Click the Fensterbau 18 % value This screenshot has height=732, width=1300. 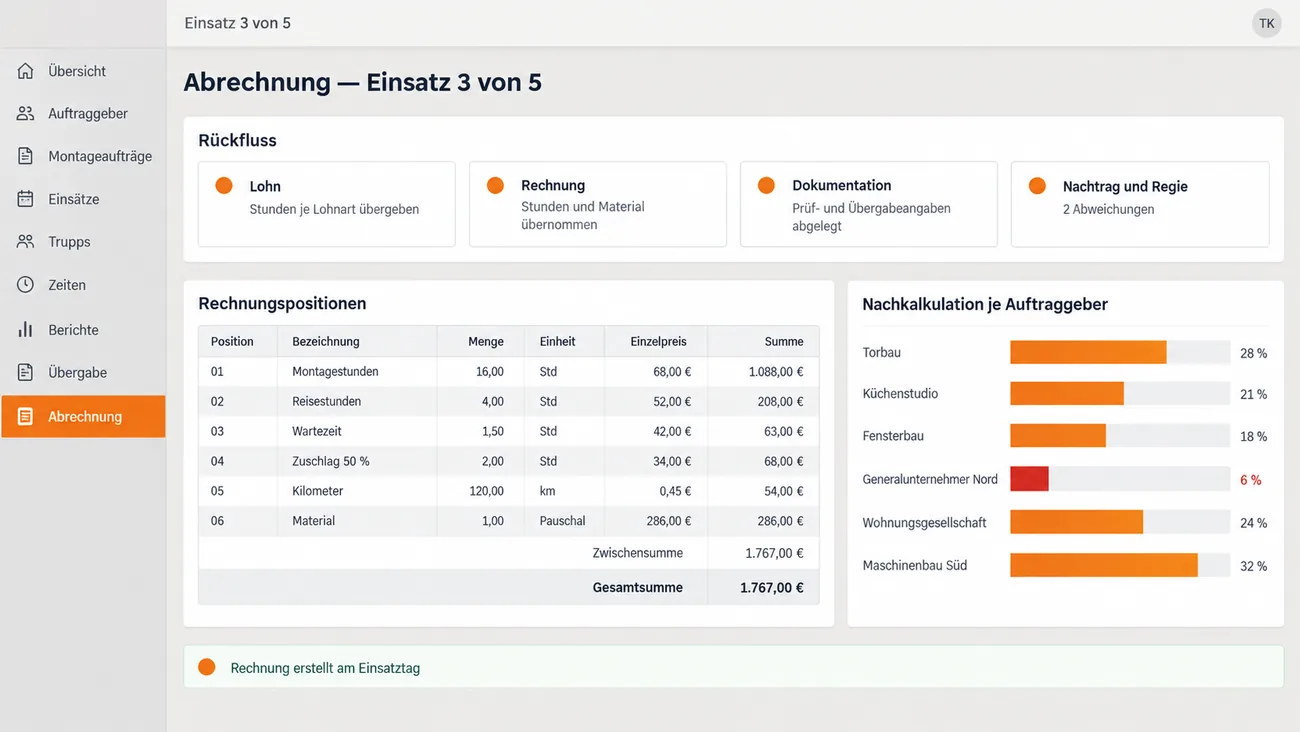[x=1253, y=437]
